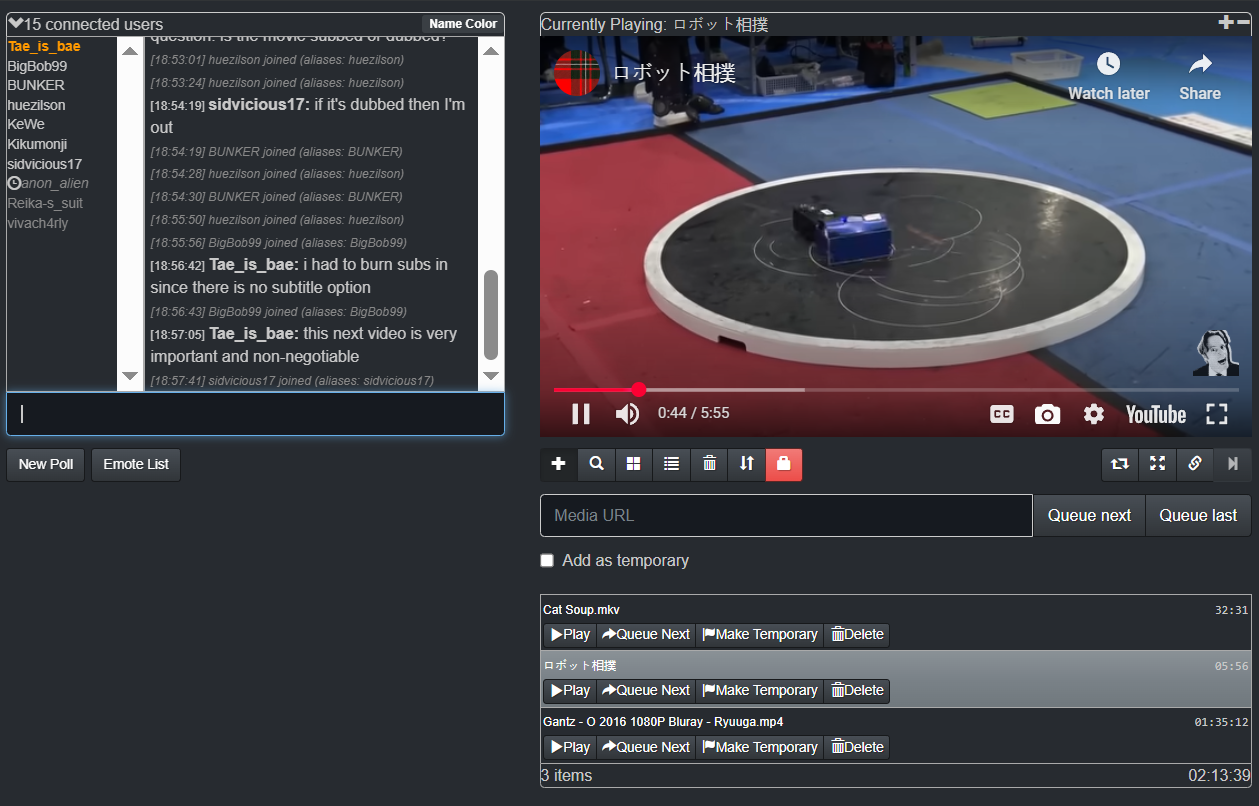Click the Queue last button
This screenshot has width=1259, height=806.
point(1198,516)
